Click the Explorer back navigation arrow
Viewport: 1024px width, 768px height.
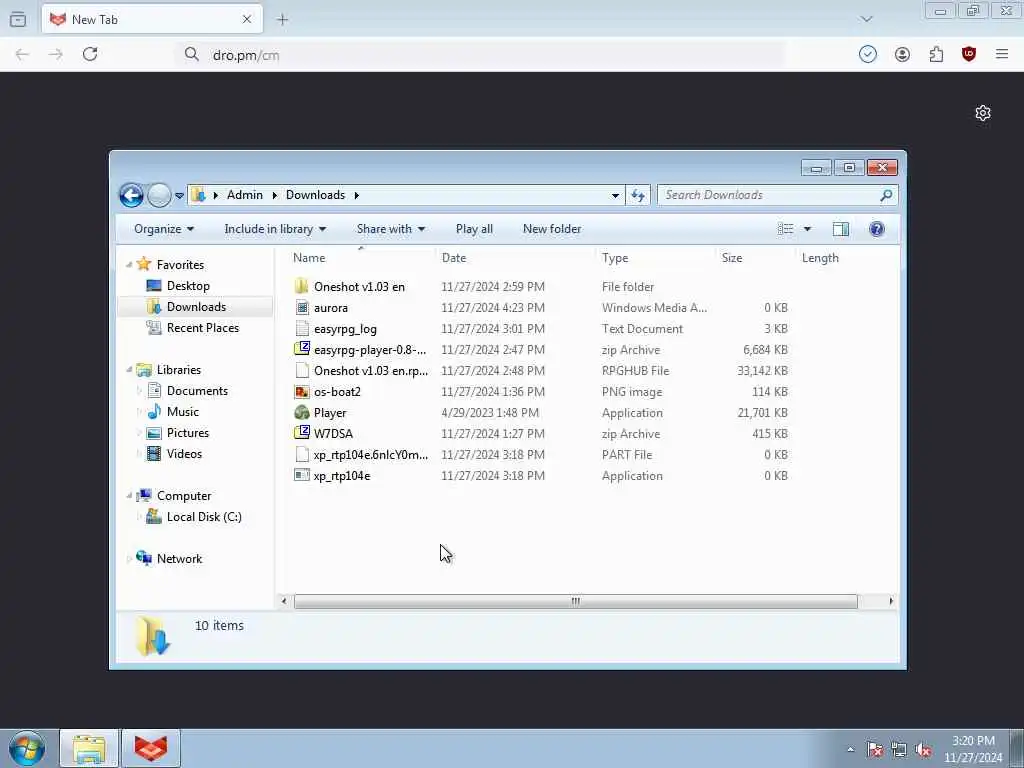[131, 195]
